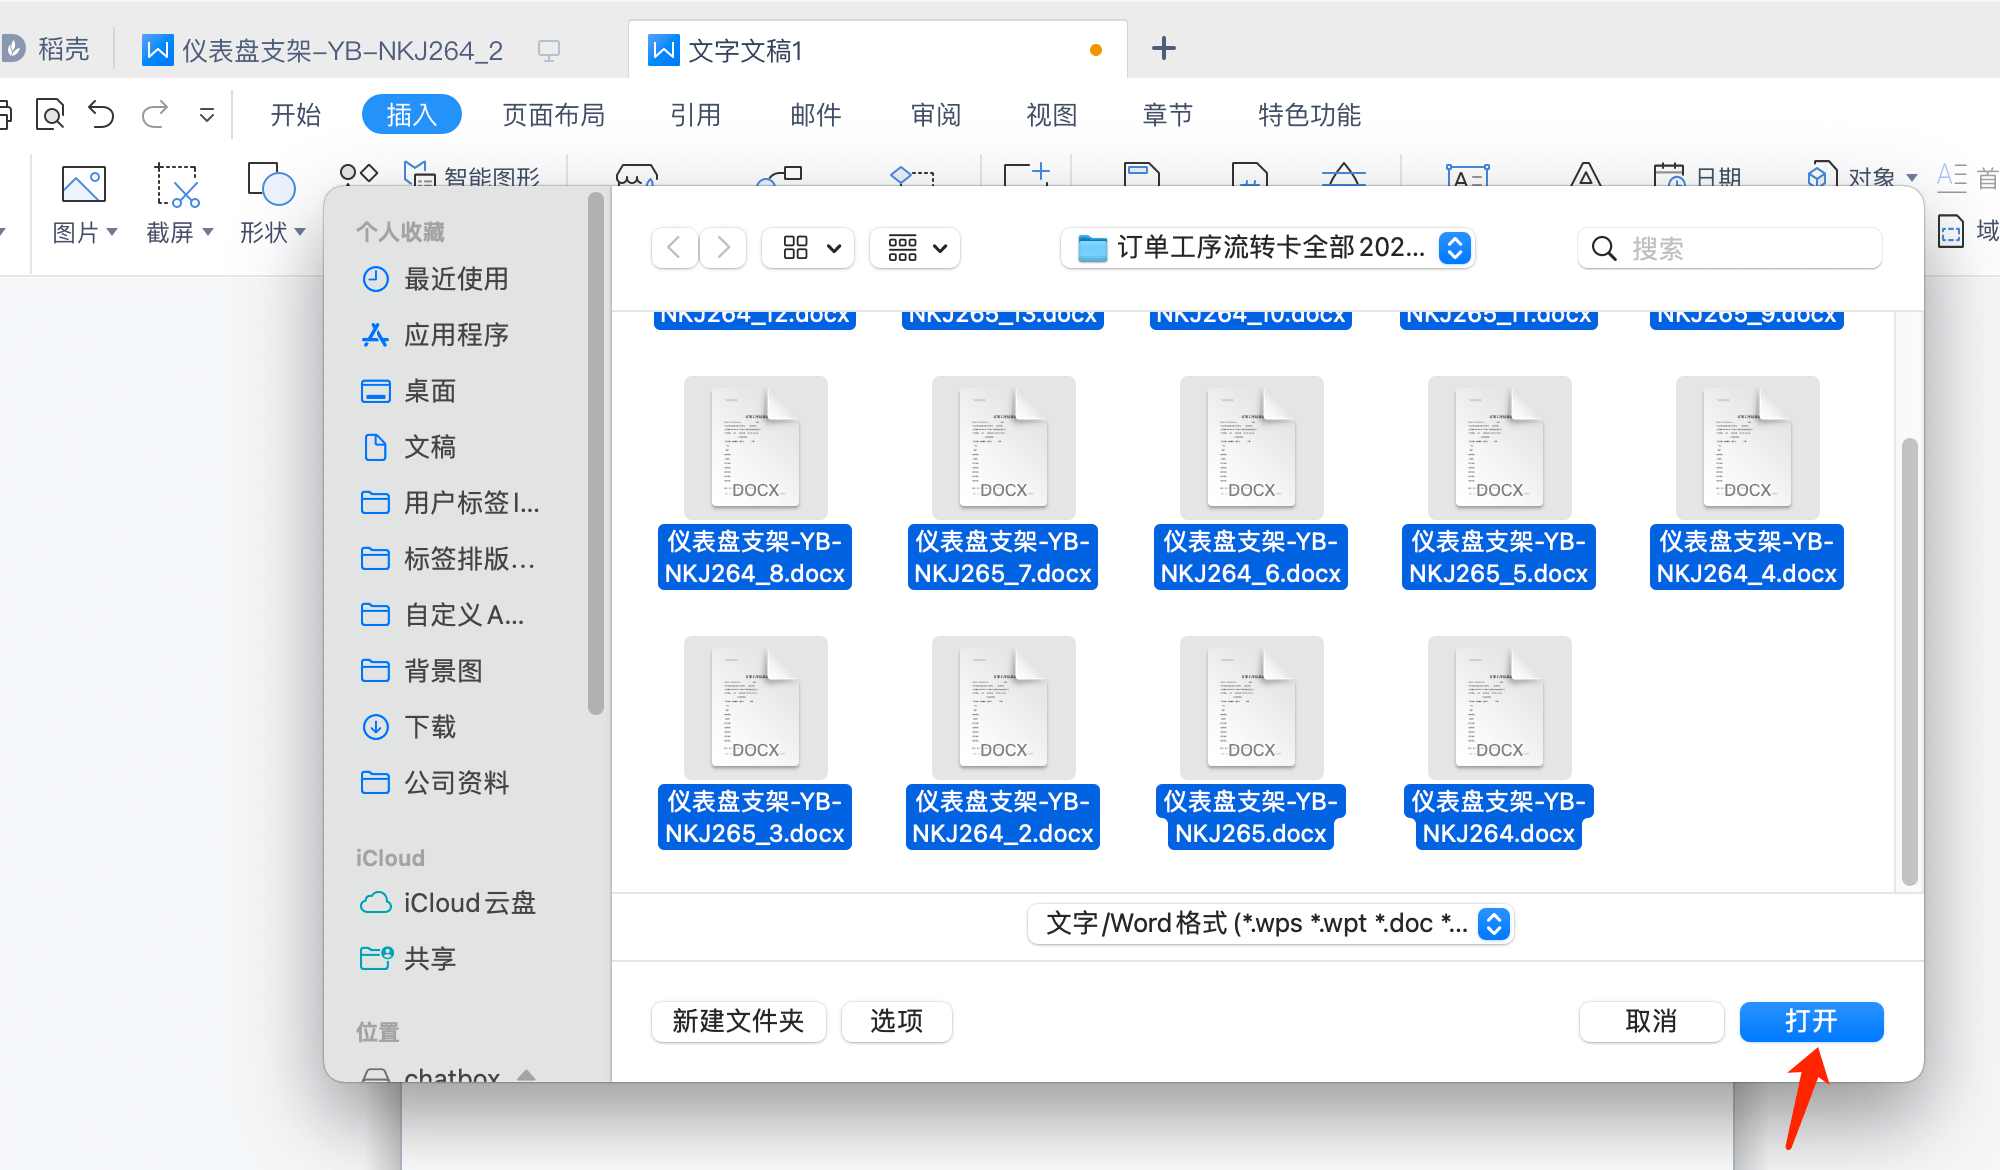Select the 仪表盘支架-YB-NKJ264.docx thumbnail
Image resolution: width=2000 pixels, height=1170 pixels.
click(x=1497, y=707)
